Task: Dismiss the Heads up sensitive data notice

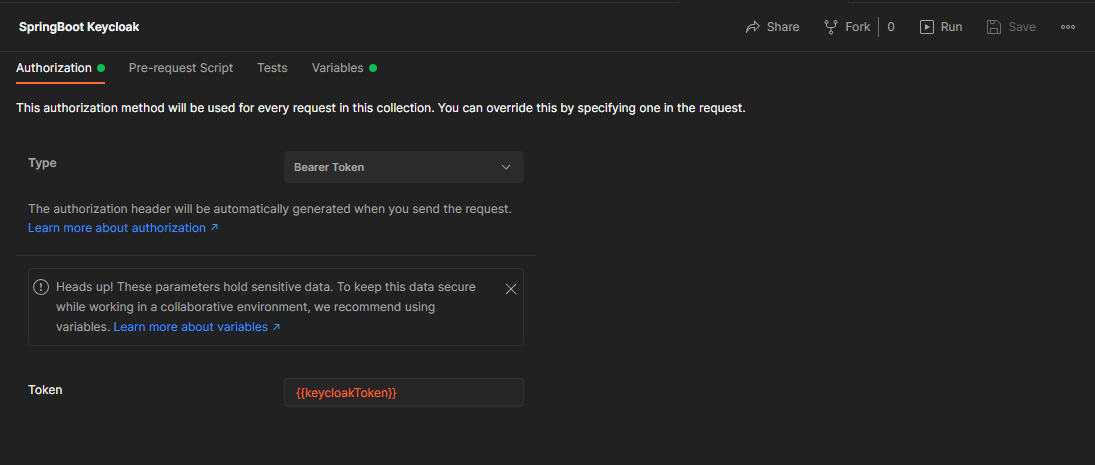Action: coord(511,289)
